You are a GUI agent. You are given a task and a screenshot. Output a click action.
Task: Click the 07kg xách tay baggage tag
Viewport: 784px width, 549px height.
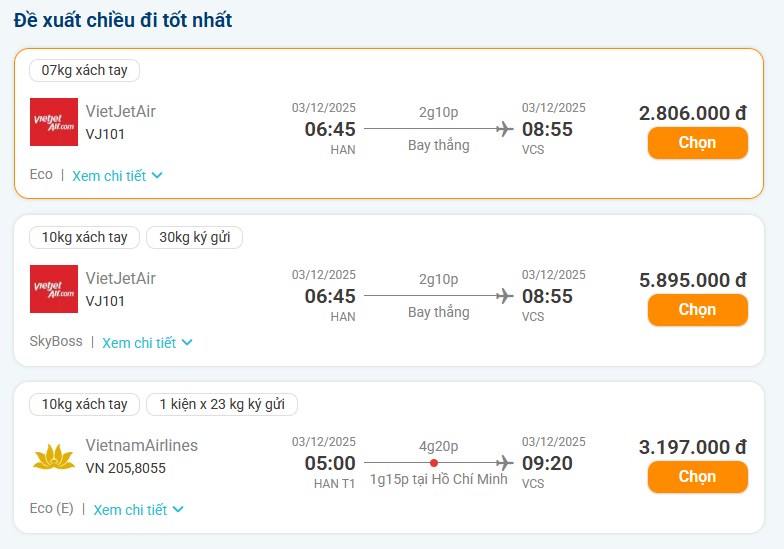coord(85,71)
